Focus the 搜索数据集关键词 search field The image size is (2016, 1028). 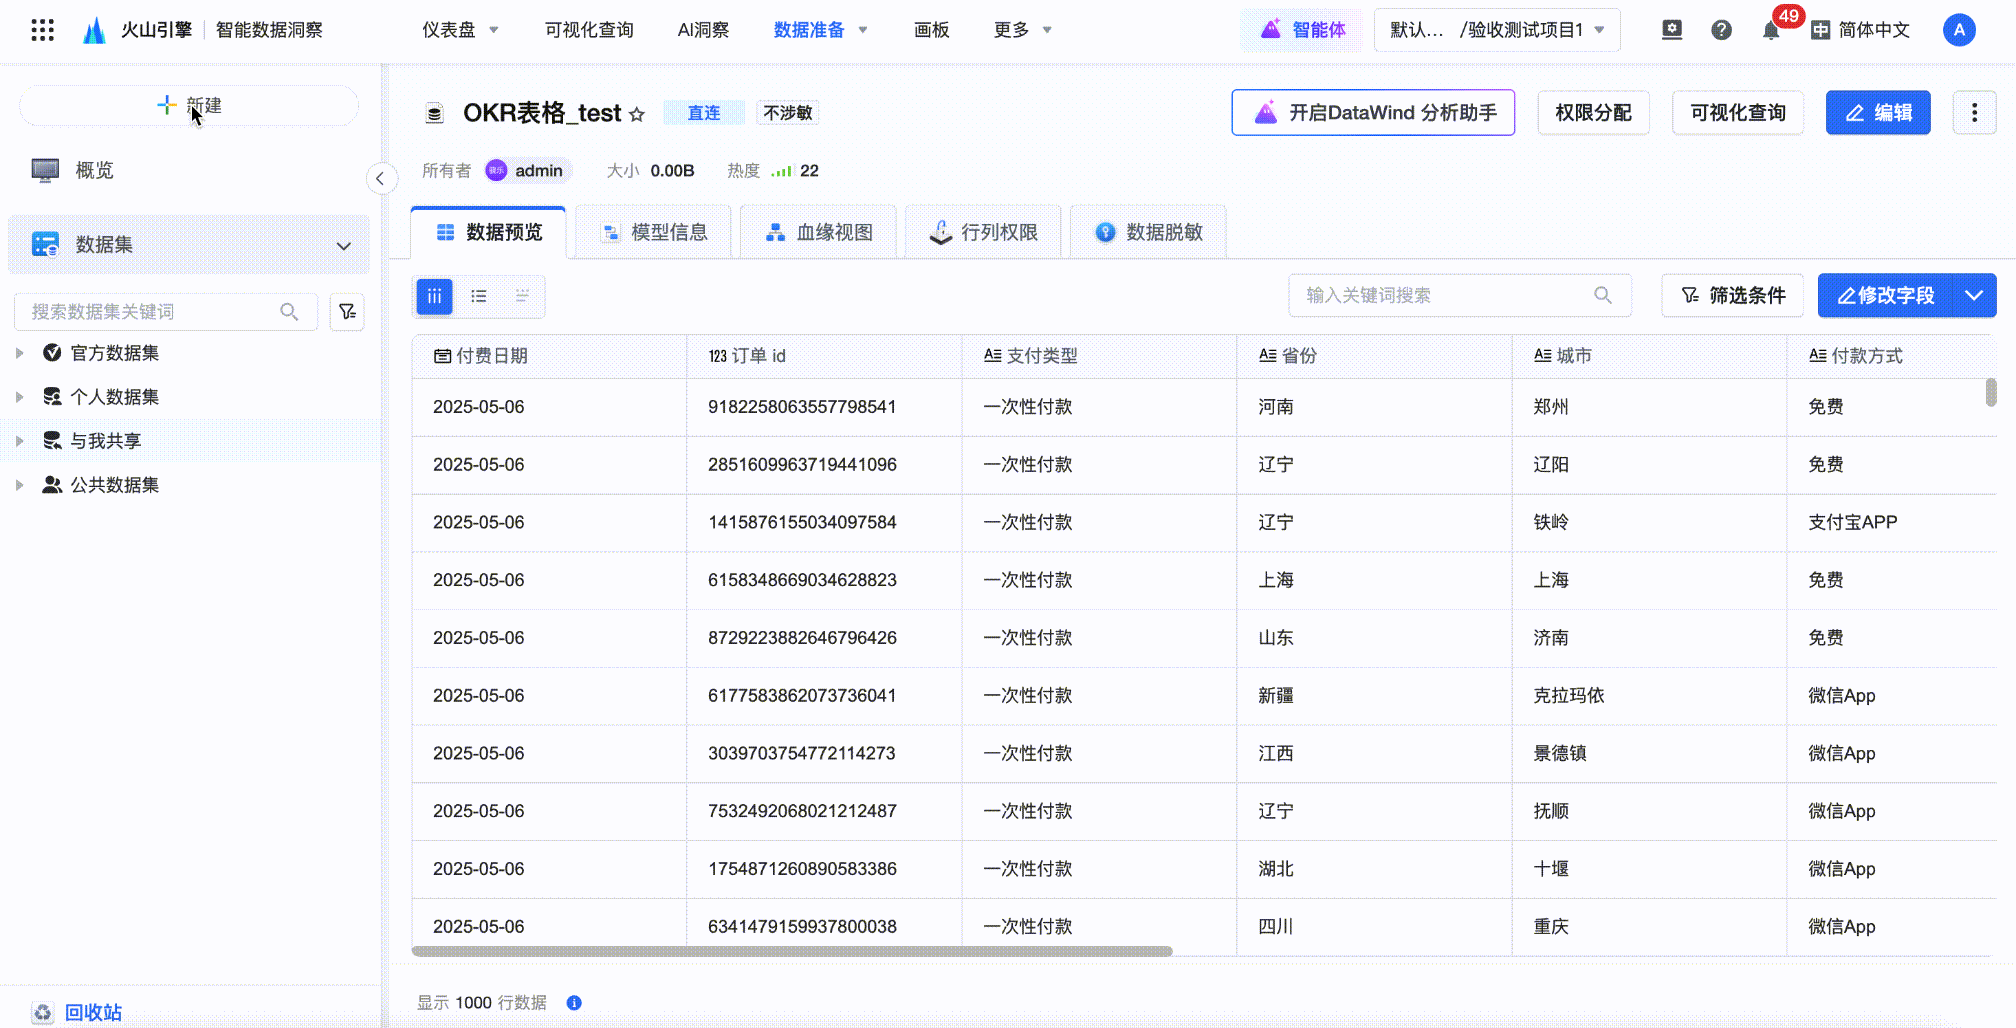click(x=165, y=312)
